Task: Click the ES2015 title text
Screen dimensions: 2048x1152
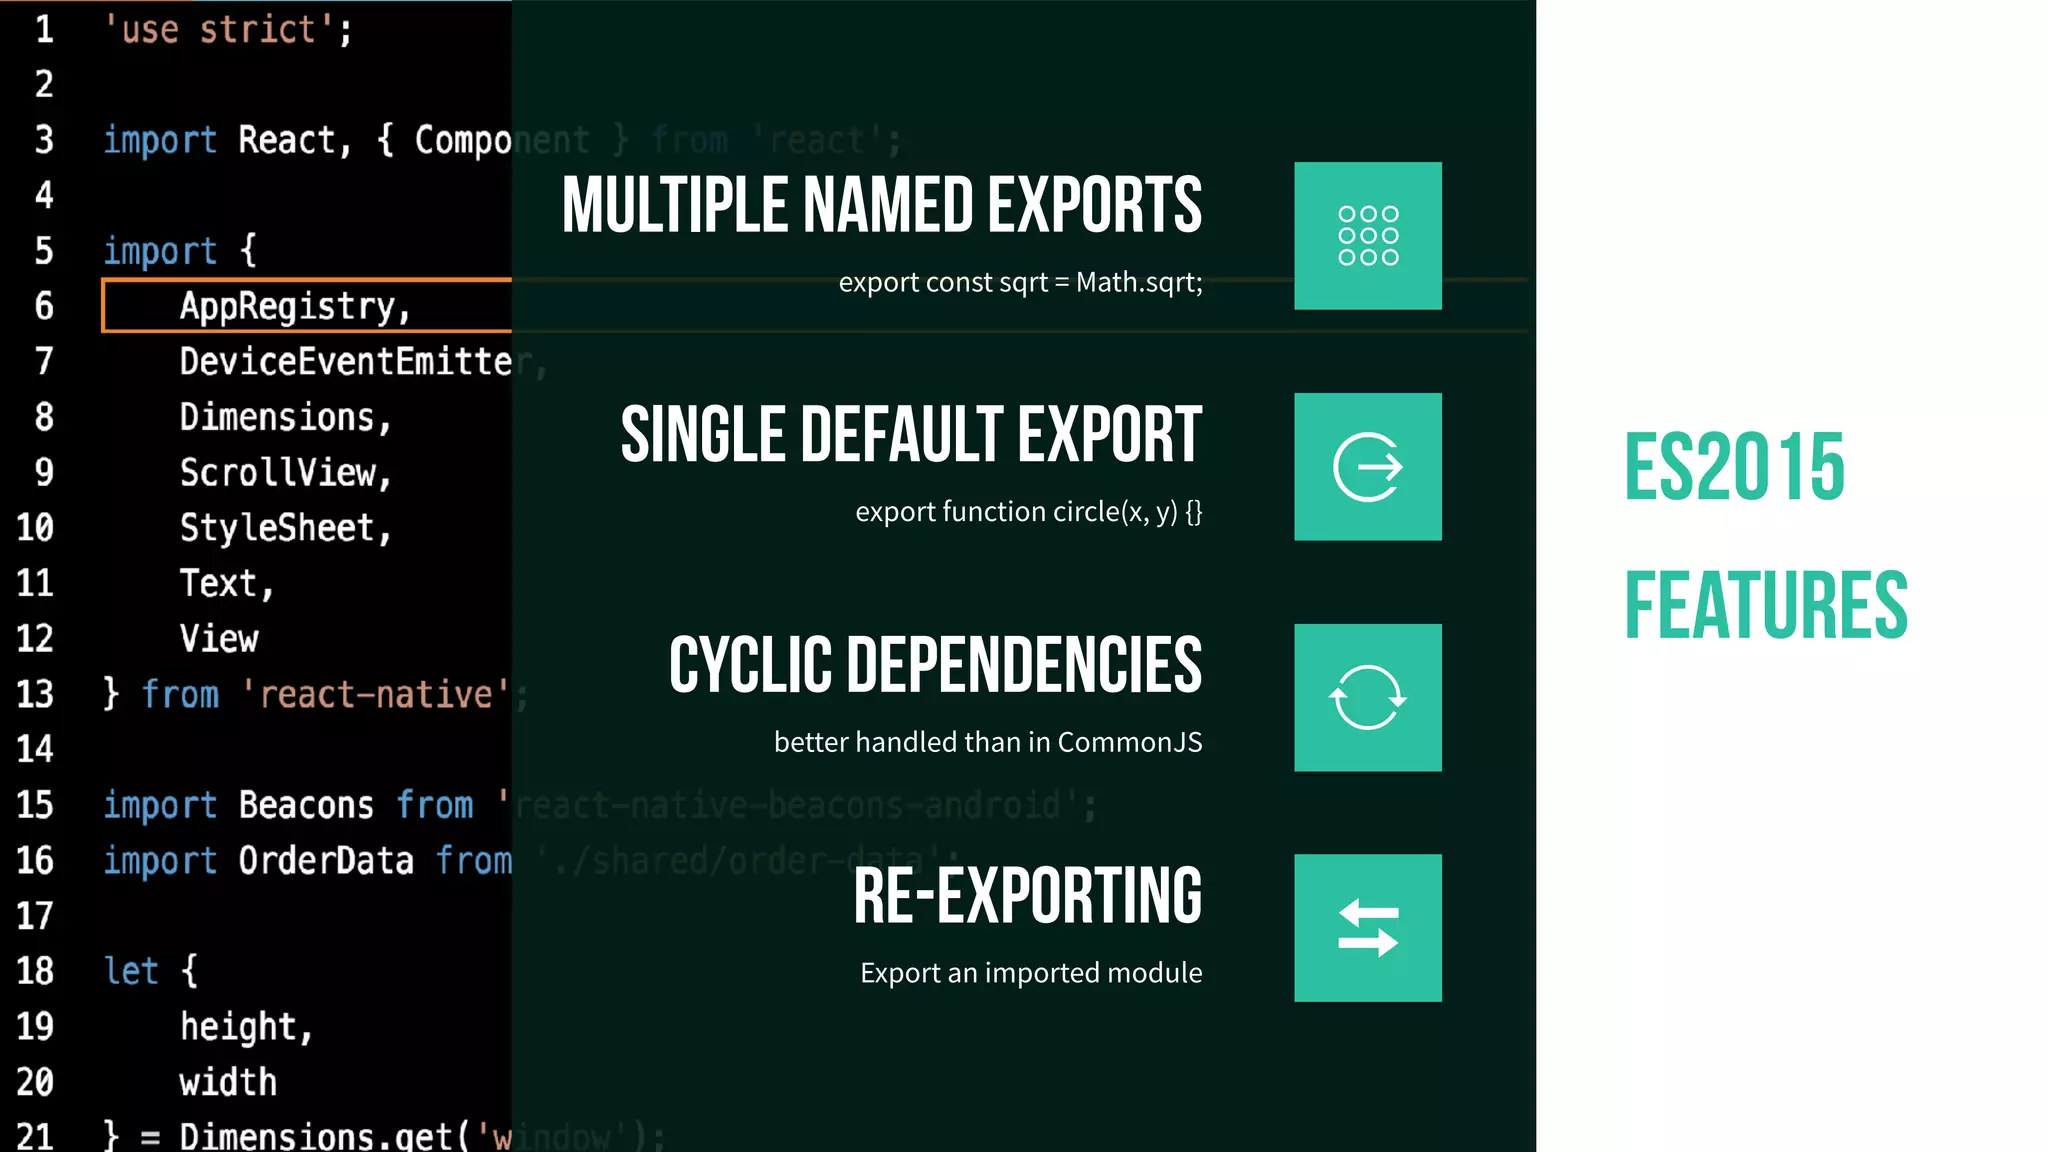Action: pyautogui.click(x=1734, y=467)
